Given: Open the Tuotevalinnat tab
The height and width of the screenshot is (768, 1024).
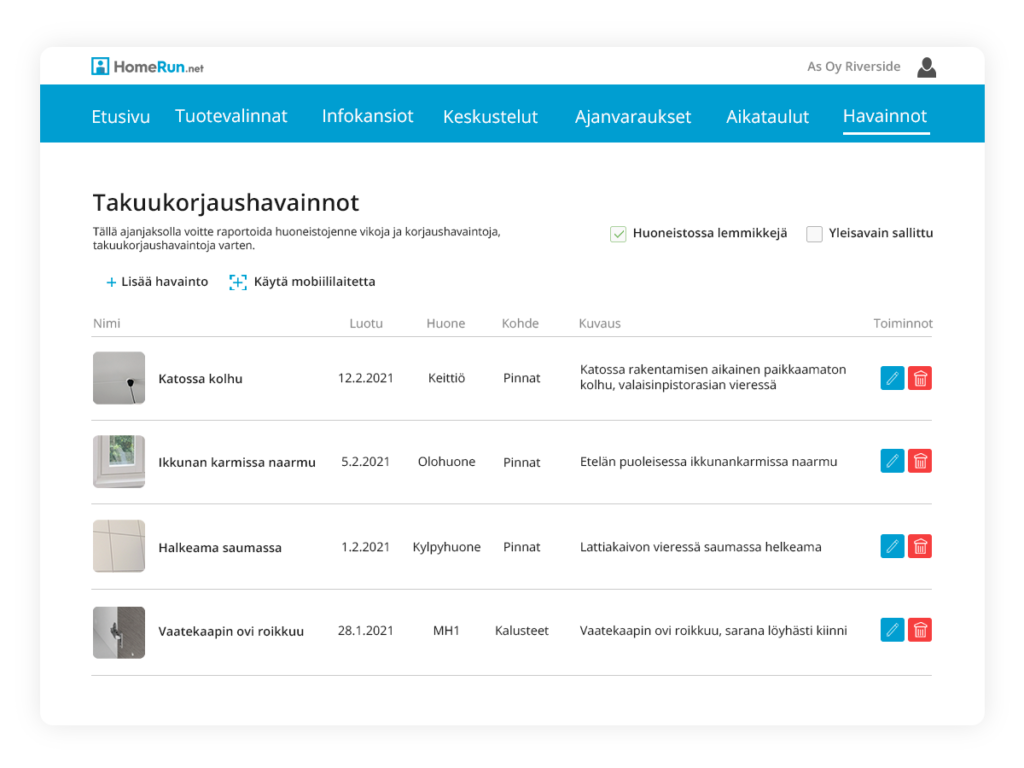Looking at the screenshot, I should [231, 116].
